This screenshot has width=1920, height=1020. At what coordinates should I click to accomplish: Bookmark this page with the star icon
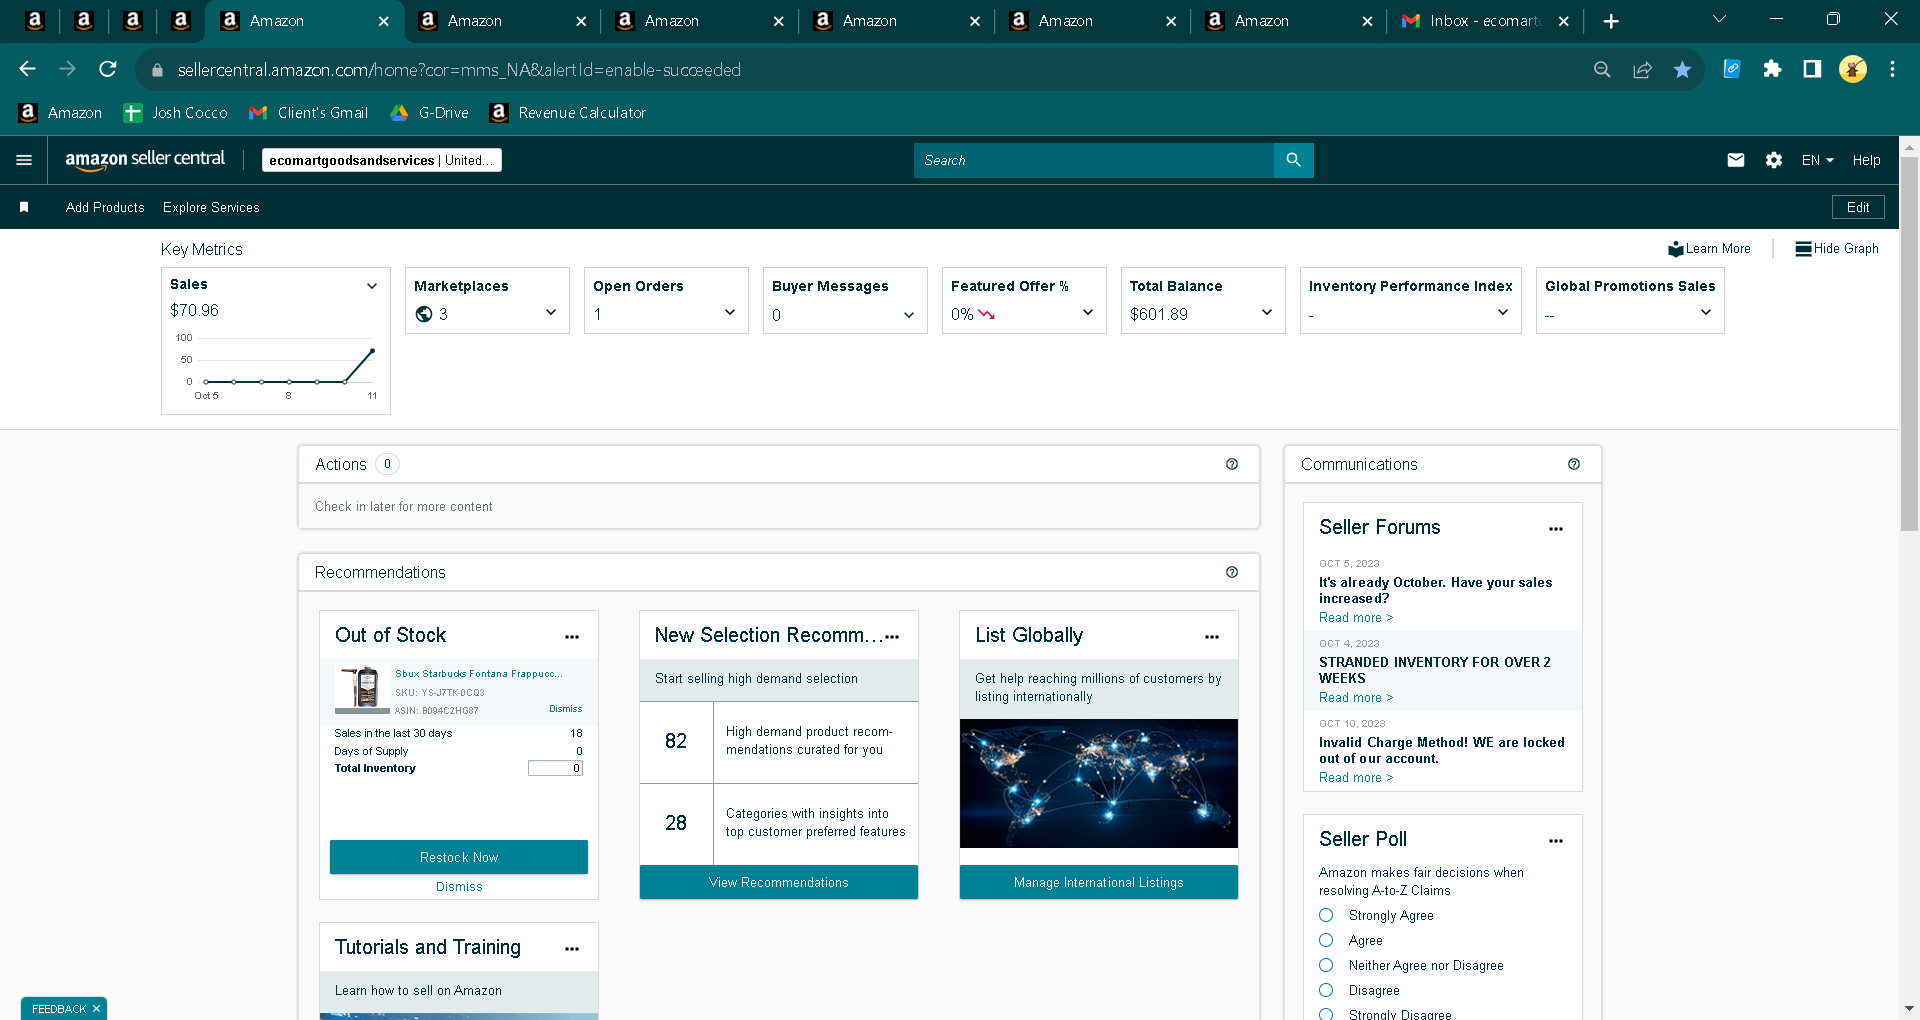[x=1682, y=69]
